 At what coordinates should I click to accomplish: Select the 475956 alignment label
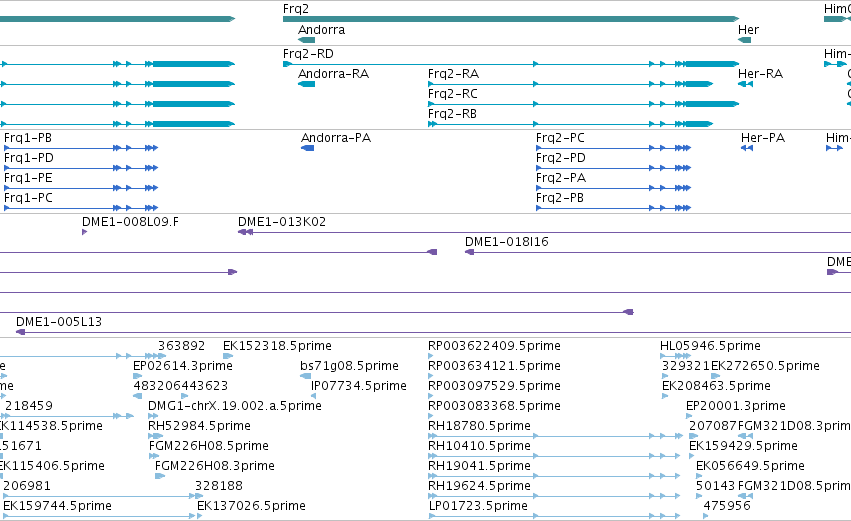[727, 506]
